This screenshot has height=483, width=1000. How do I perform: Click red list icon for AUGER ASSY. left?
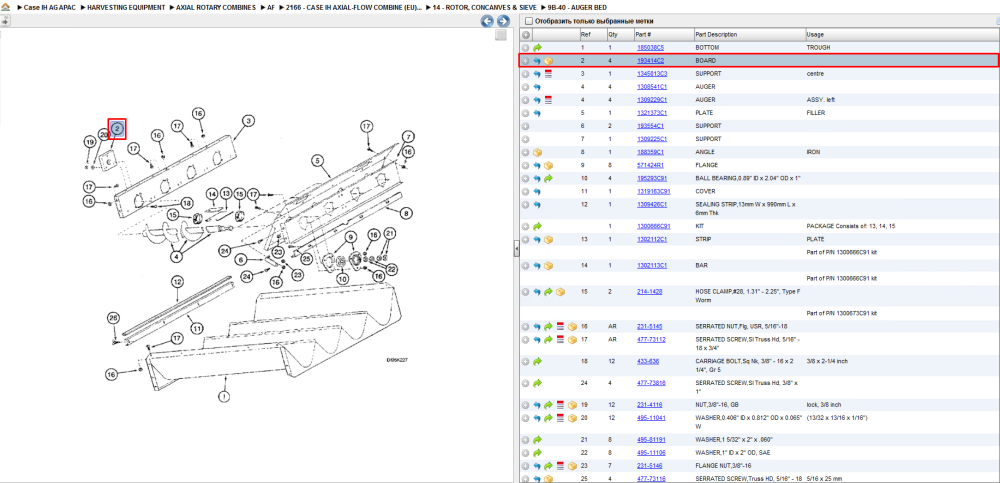pos(548,100)
